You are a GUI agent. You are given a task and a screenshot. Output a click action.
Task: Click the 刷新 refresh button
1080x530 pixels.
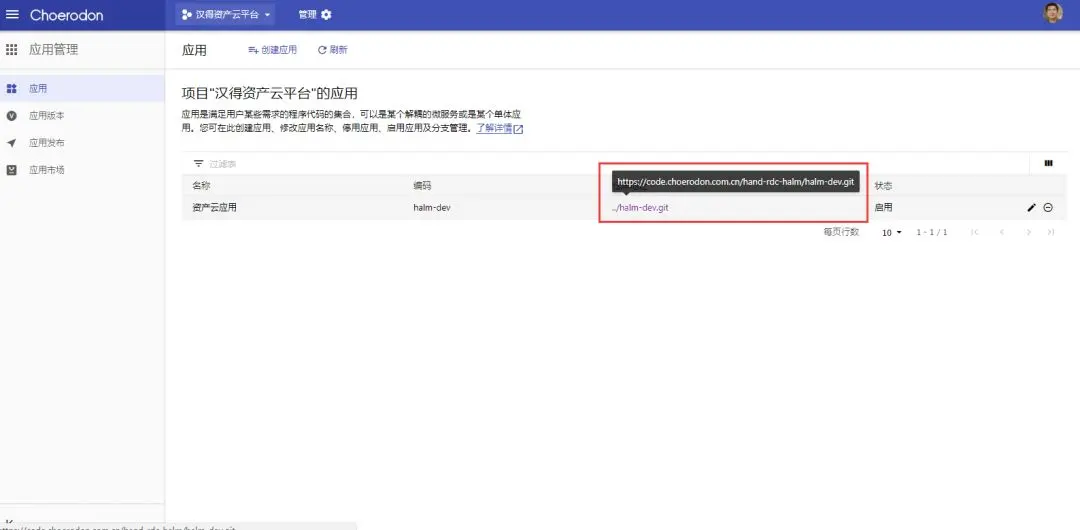333,50
